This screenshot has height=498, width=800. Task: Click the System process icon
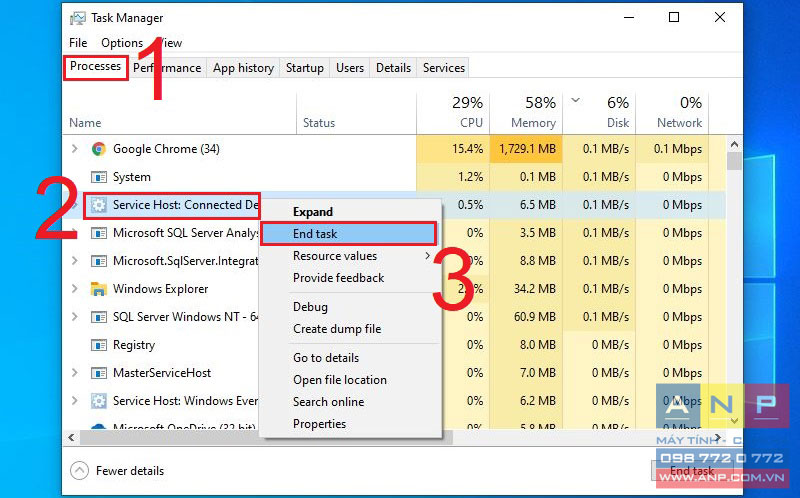[x=98, y=177]
